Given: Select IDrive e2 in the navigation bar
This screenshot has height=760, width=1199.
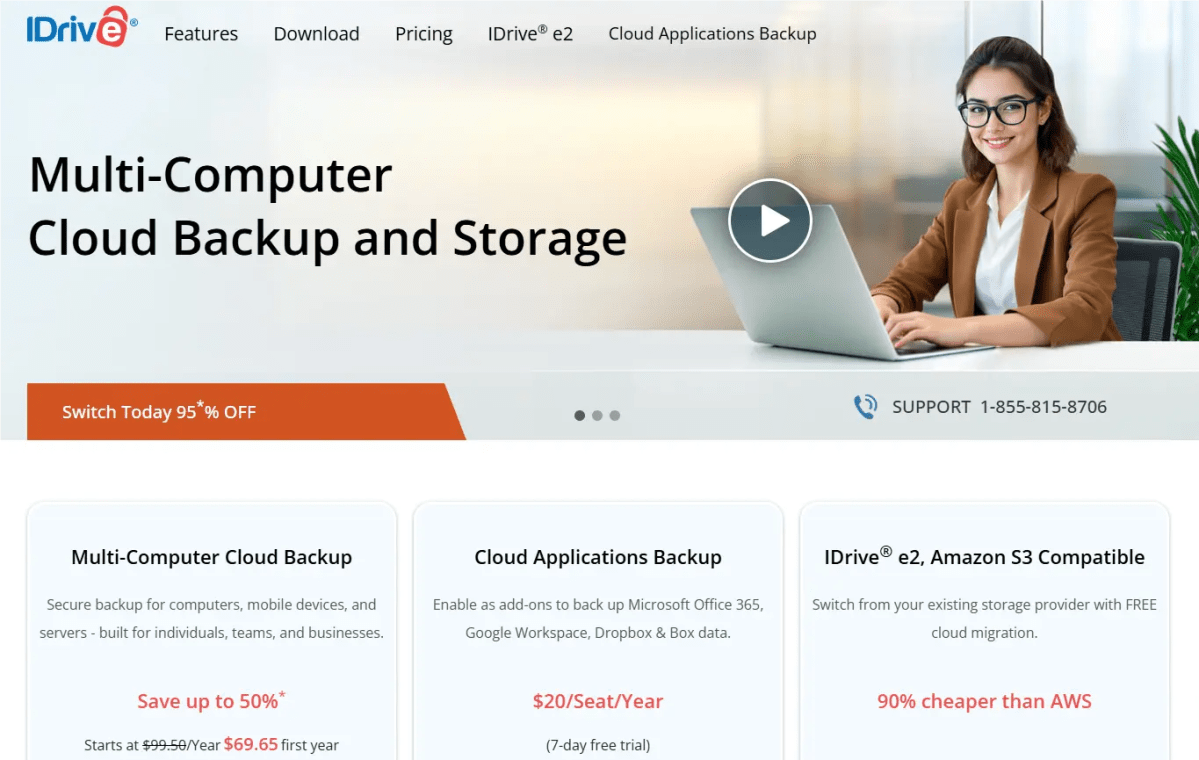Looking at the screenshot, I should (530, 34).
